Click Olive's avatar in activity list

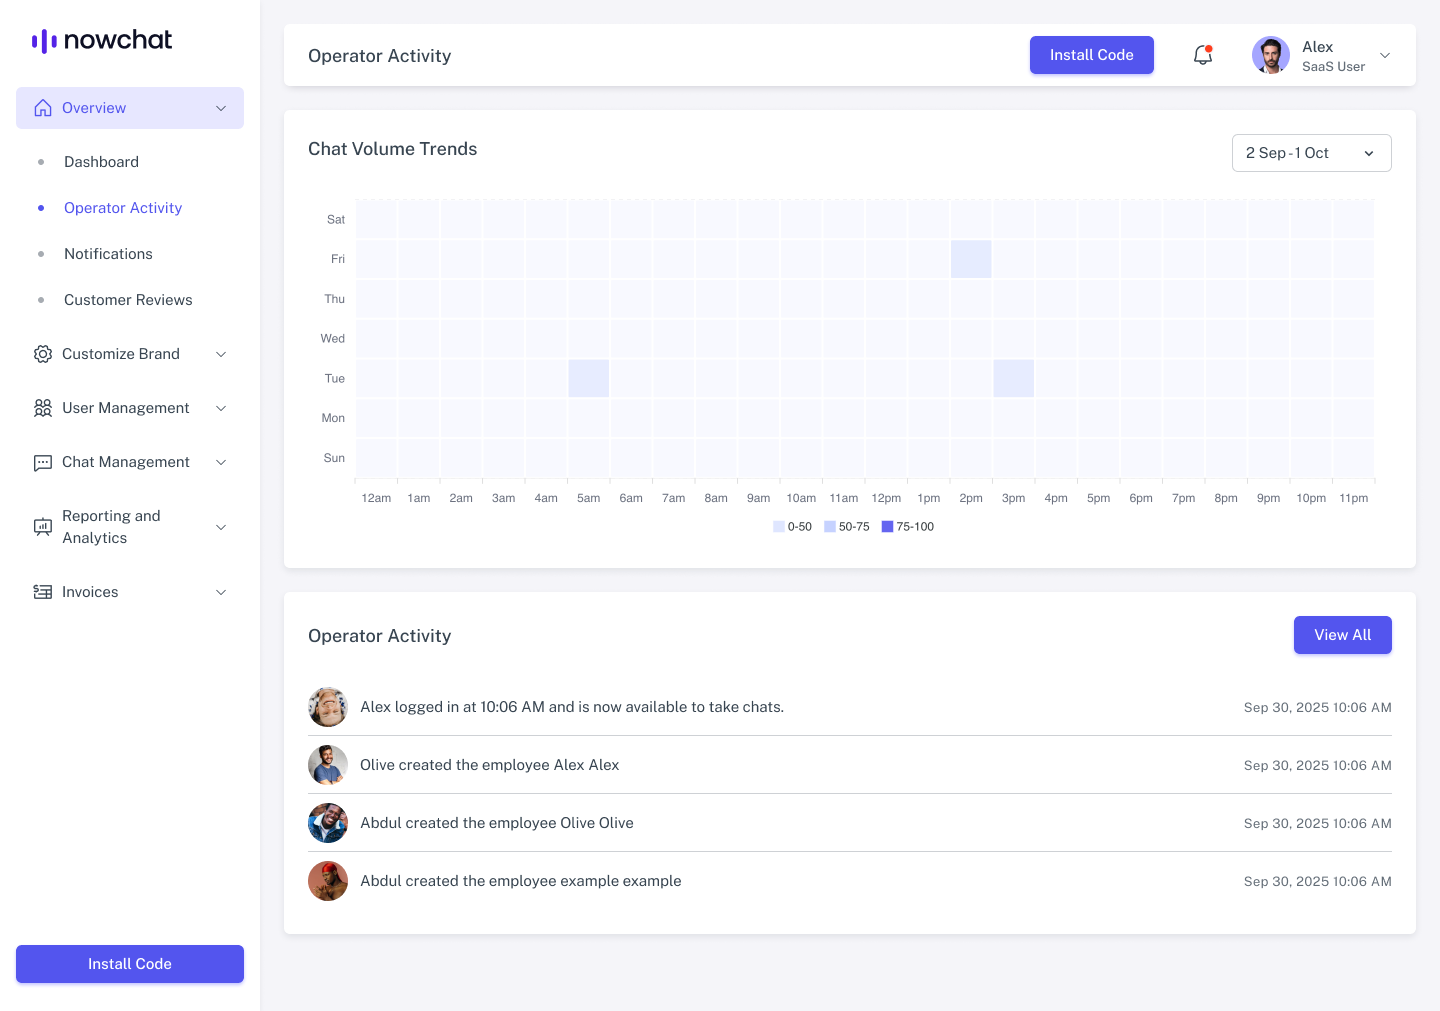point(328,765)
